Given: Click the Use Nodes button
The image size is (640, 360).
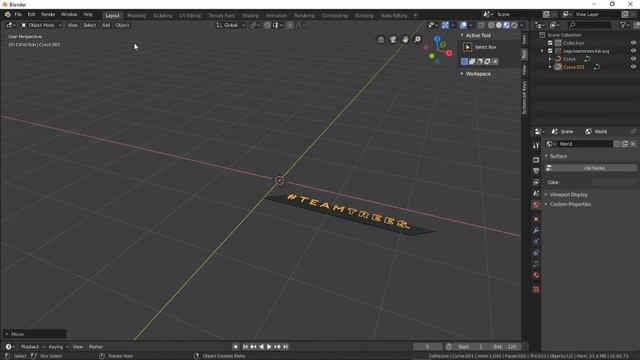Looking at the screenshot, I should click(591, 168).
